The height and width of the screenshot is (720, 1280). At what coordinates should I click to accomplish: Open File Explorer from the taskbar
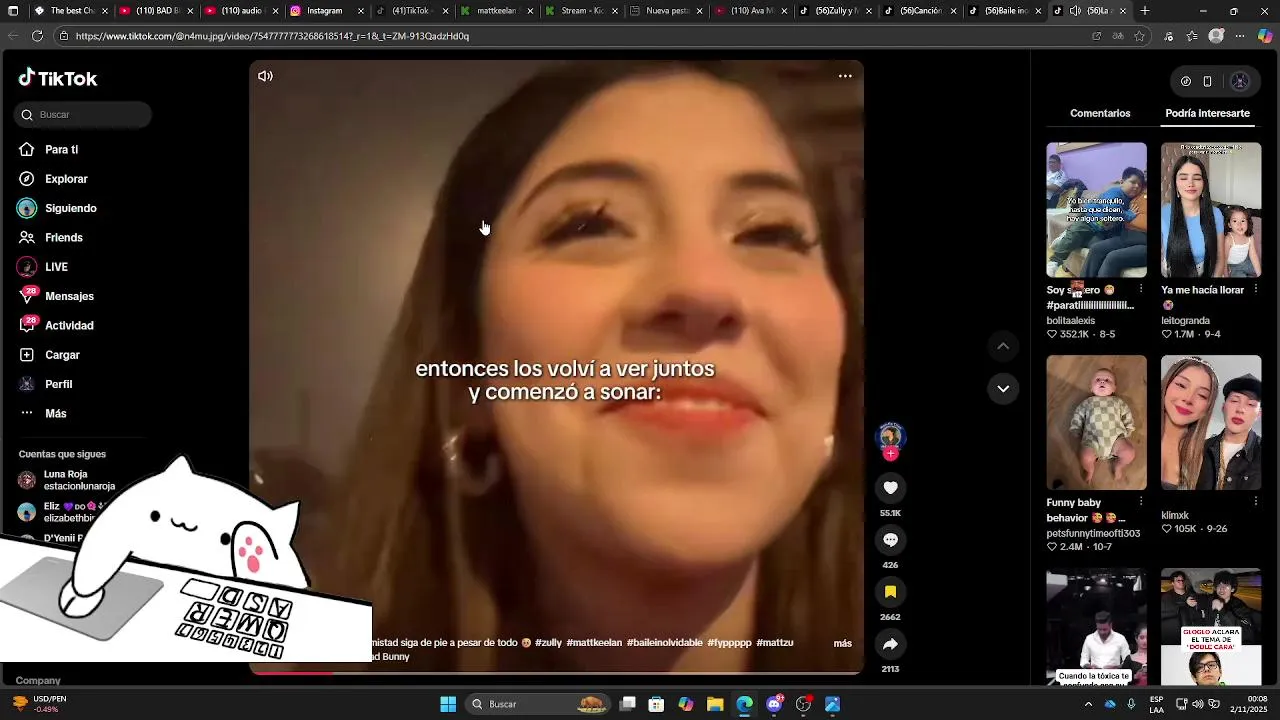pyautogui.click(x=715, y=704)
